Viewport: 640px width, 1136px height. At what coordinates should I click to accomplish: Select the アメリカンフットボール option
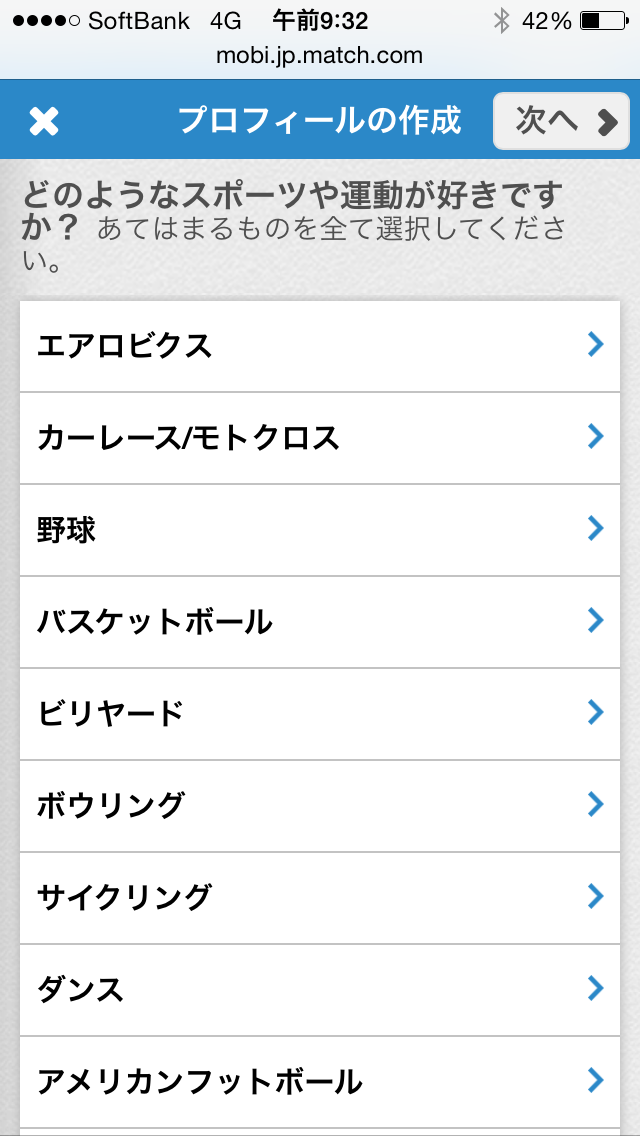tap(200, 1082)
